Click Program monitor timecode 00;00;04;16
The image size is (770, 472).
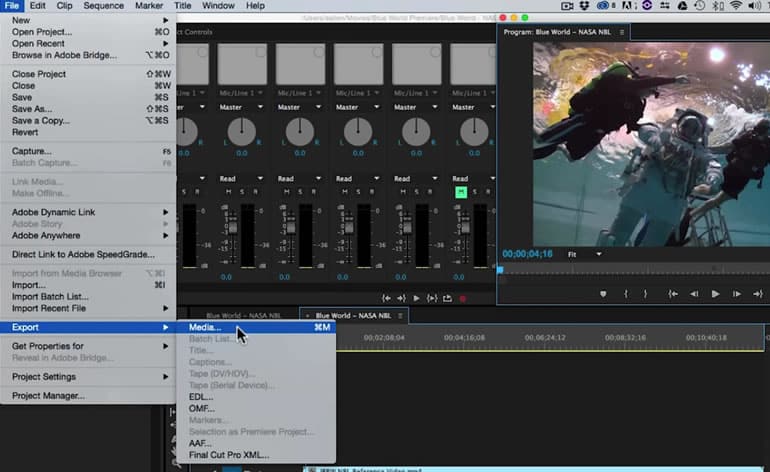(x=527, y=254)
